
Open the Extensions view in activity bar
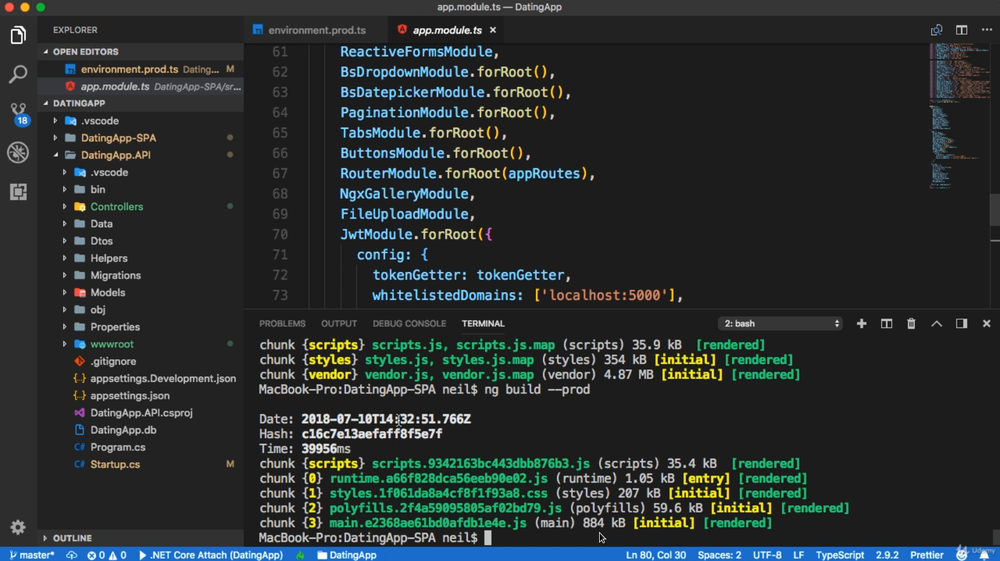click(18, 191)
